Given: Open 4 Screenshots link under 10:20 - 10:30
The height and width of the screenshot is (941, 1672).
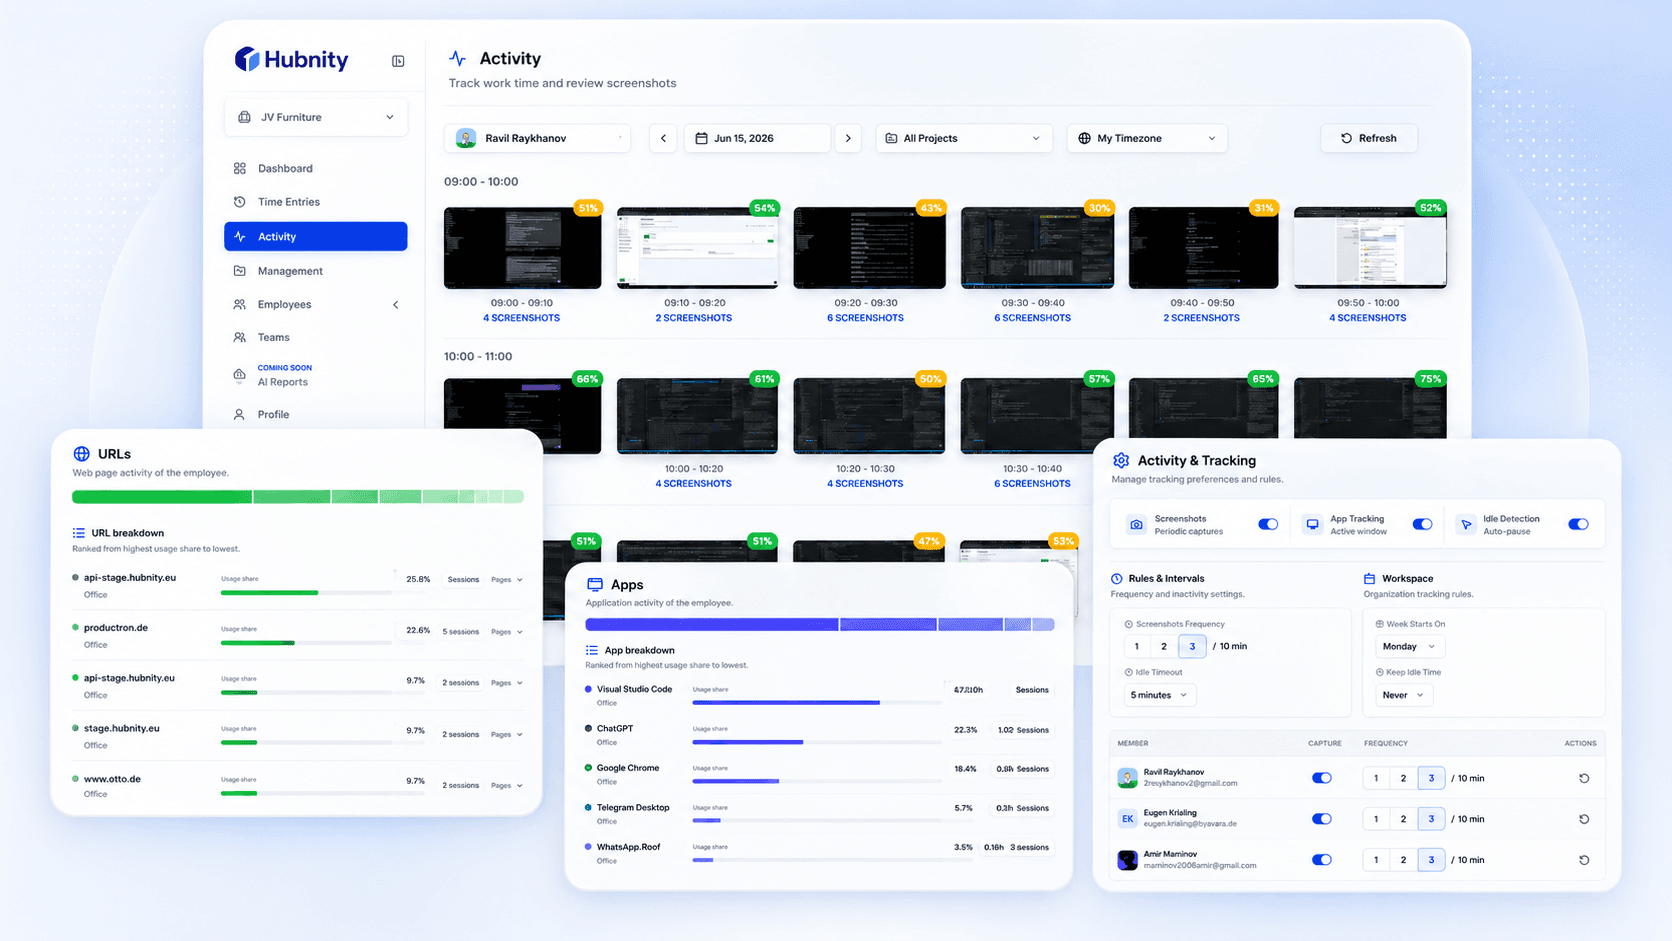Looking at the screenshot, I should pyautogui.click(x=865, y=484).
